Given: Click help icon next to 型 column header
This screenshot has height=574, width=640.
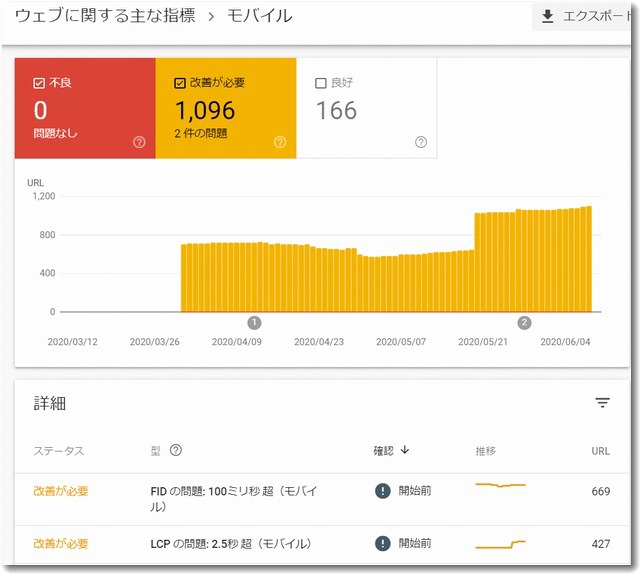Looking at the screenshot, I should 176,450.
